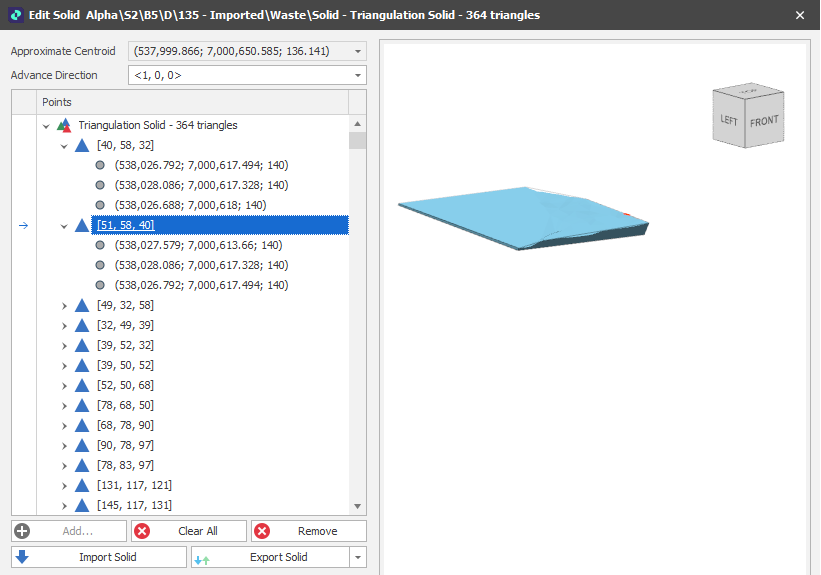The height and width of the screenshot is (575, 821).
Task: Click the Triangulation Solid multicolor triangle icon
Action: 64,125
